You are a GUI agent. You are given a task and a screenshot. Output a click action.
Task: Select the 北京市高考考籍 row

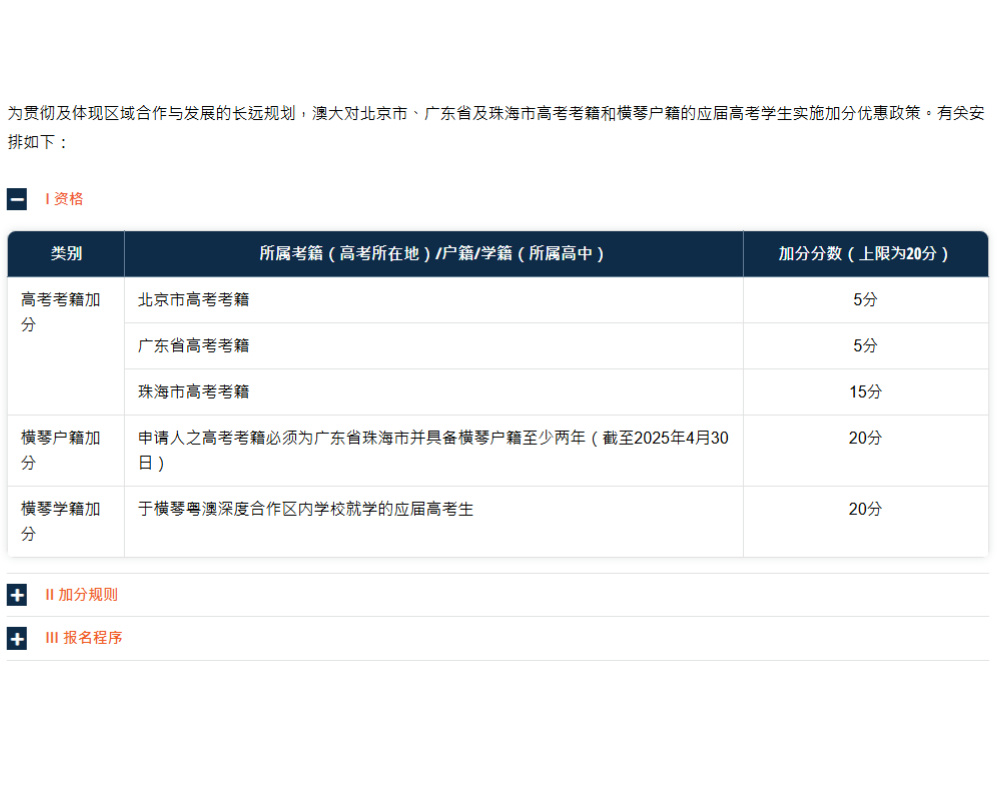pyautogui.click(x=194, y=300)
